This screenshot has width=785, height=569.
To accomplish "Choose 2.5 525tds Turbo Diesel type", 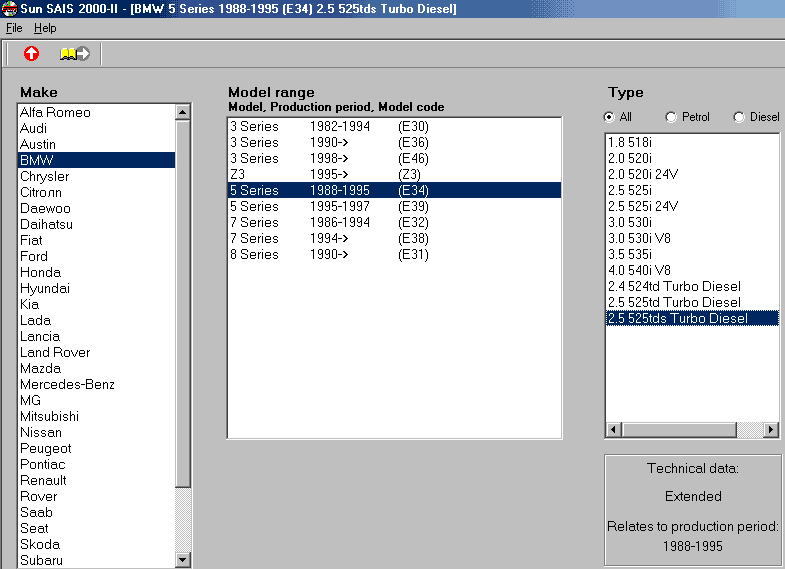I will (692, 318).
